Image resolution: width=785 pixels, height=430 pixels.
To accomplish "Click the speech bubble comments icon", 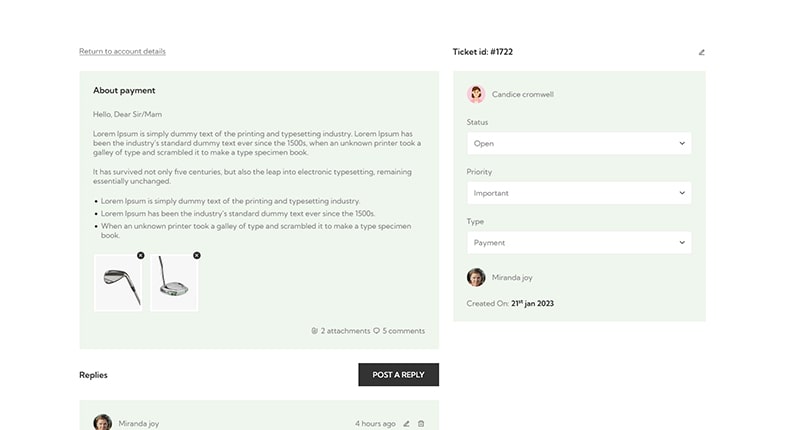I will tap(376, 331).
